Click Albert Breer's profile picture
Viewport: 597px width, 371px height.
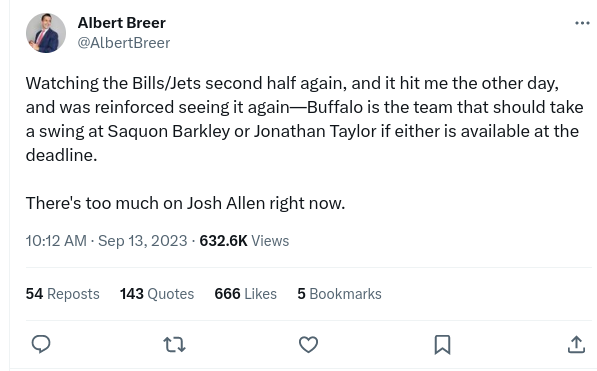coord(46,33)
